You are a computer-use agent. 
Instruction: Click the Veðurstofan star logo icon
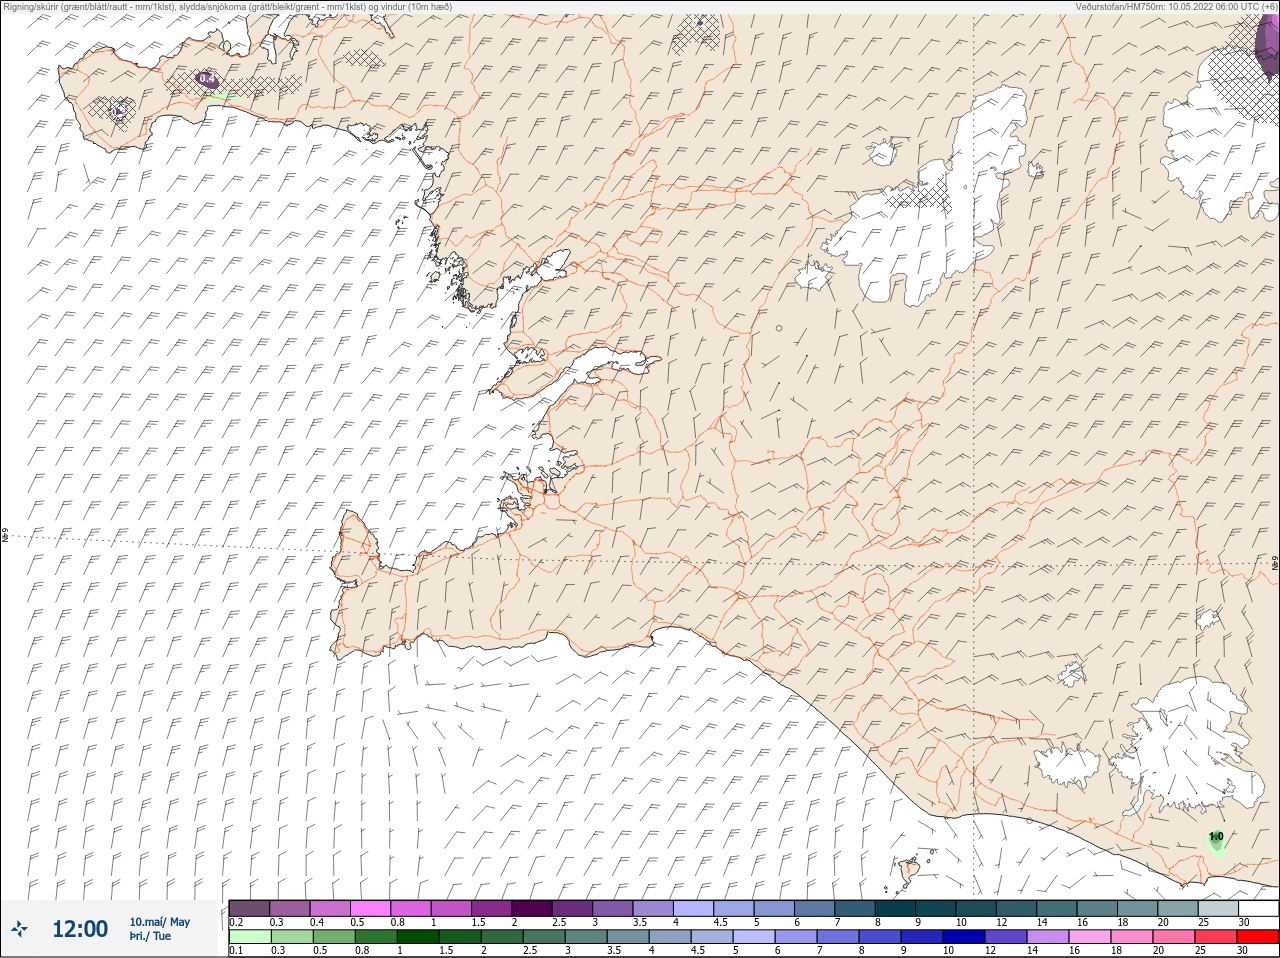point(19,929)
